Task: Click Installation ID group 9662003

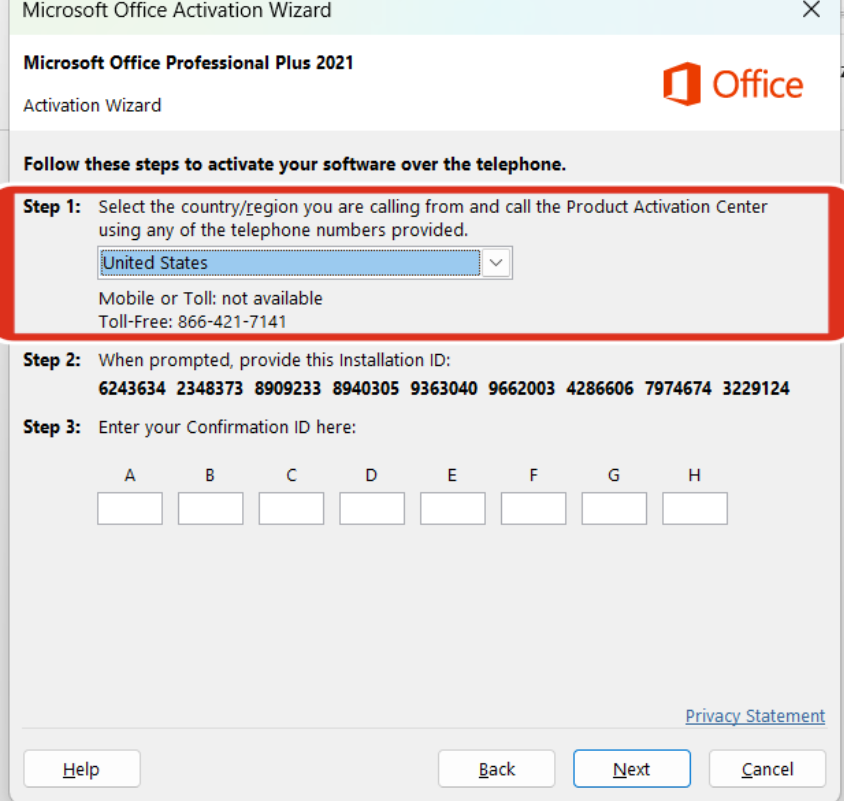Action: (x=522, y=388)
